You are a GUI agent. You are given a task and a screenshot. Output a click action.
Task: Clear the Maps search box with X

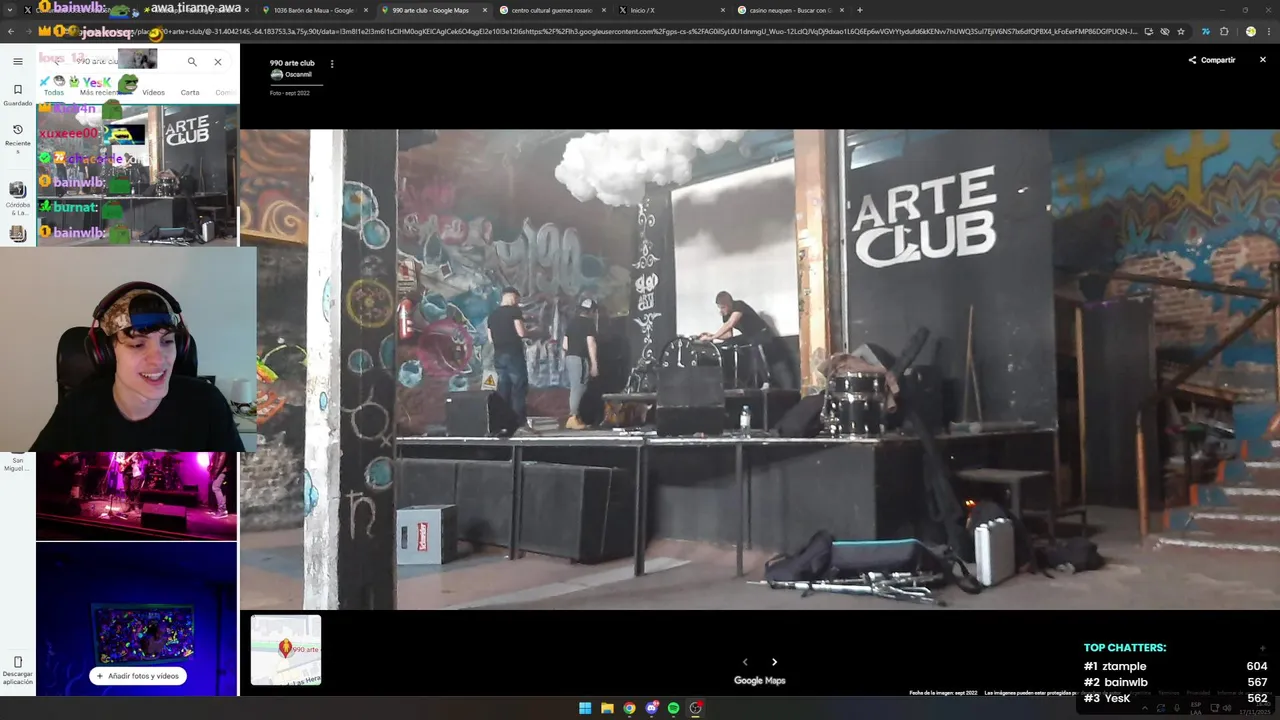pyautogui.click(x=217, y=62)
